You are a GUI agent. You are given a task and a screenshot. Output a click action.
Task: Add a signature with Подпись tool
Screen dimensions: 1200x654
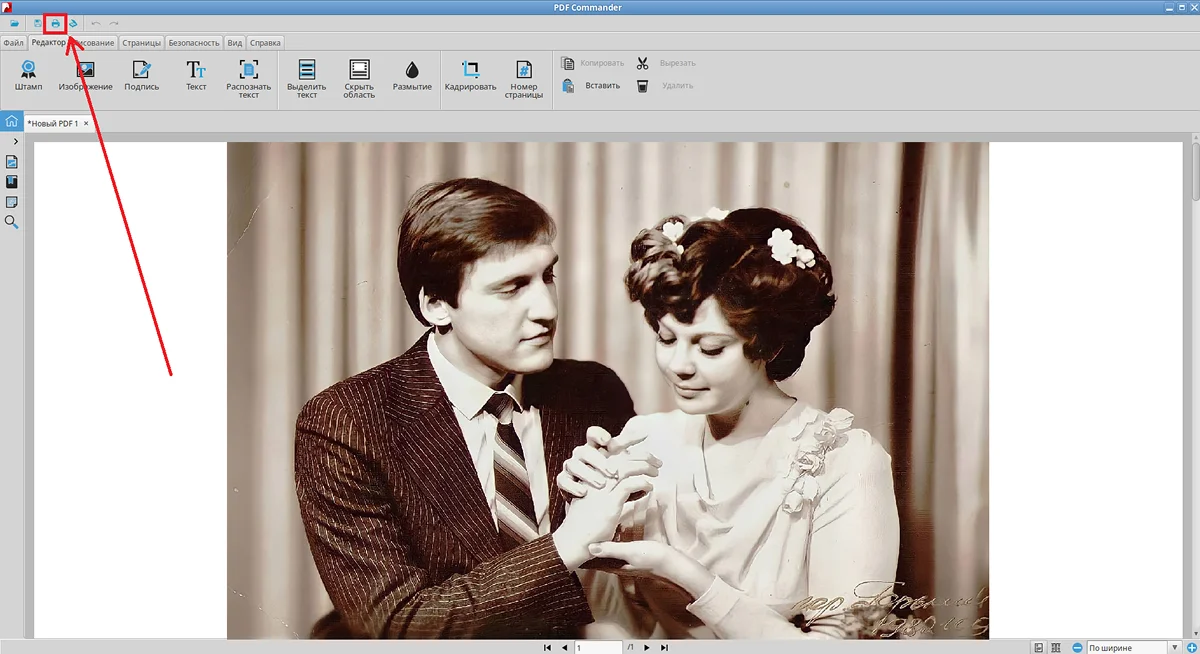click(141, 76)
